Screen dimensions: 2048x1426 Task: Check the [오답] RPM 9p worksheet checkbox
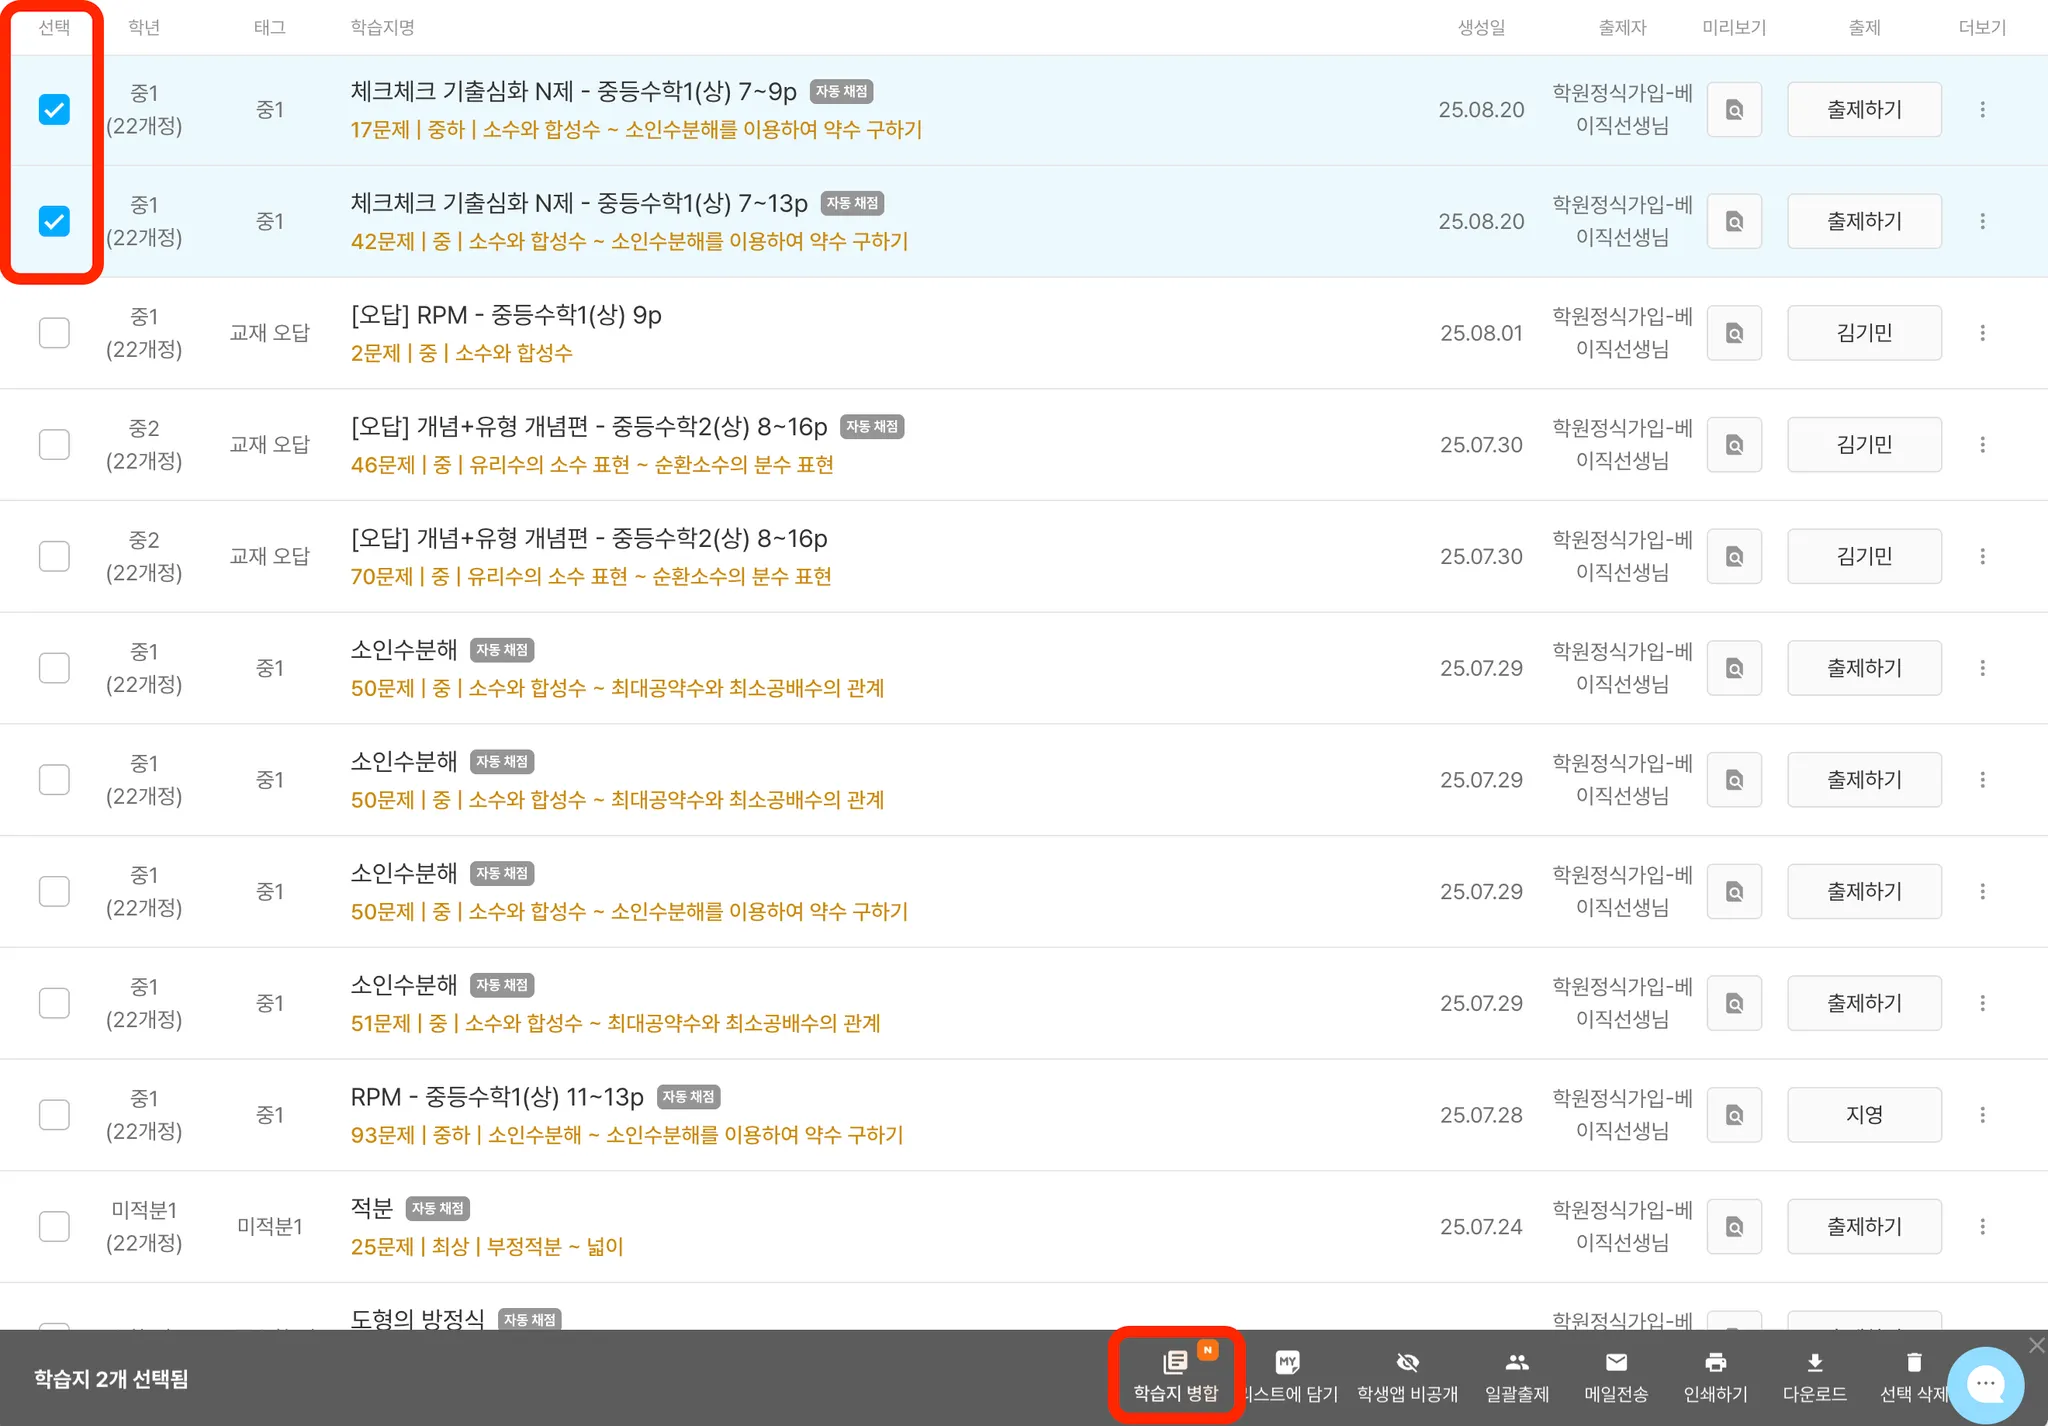pyautogui.click(x=54, y=332)
